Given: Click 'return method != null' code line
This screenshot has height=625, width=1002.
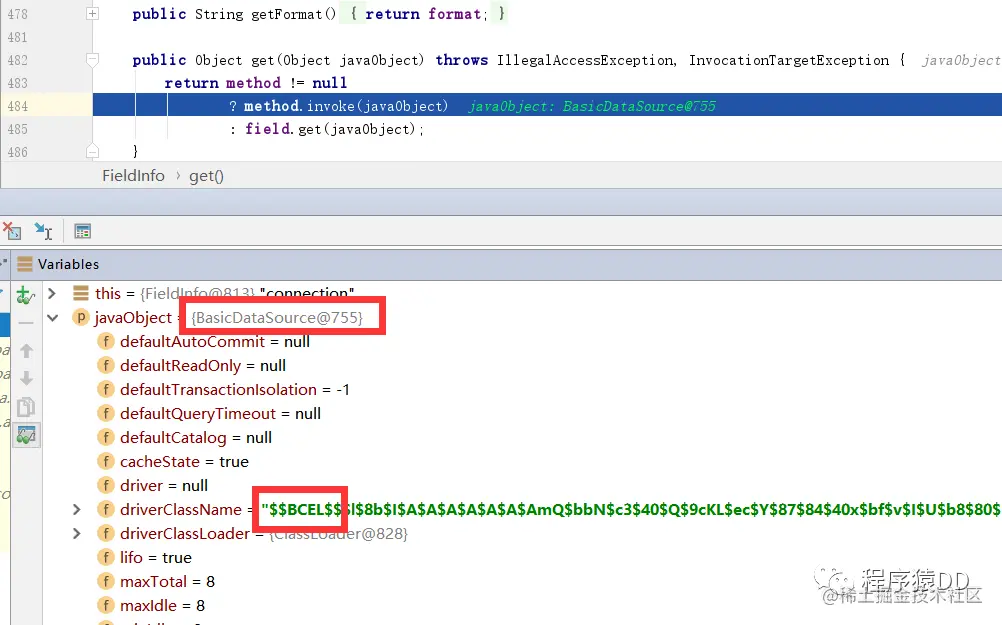Looking at the screenshot, I should (256, 83).
